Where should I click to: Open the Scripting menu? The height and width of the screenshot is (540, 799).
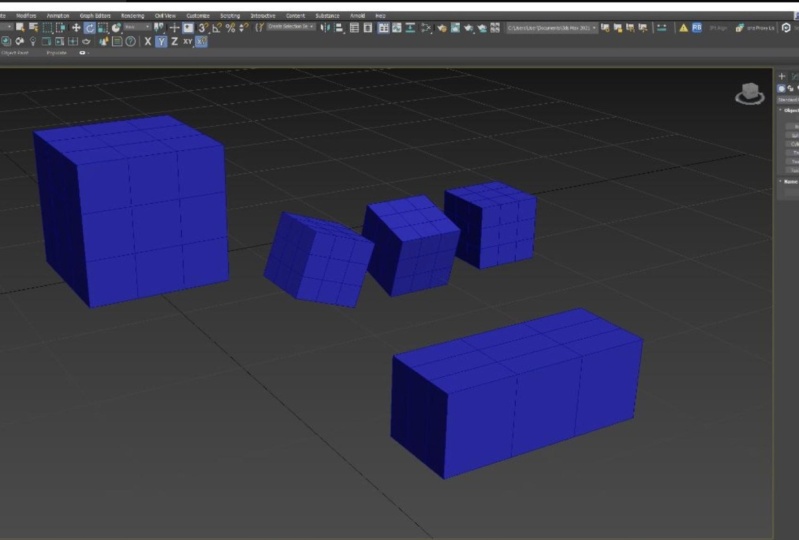click(230, 16)
